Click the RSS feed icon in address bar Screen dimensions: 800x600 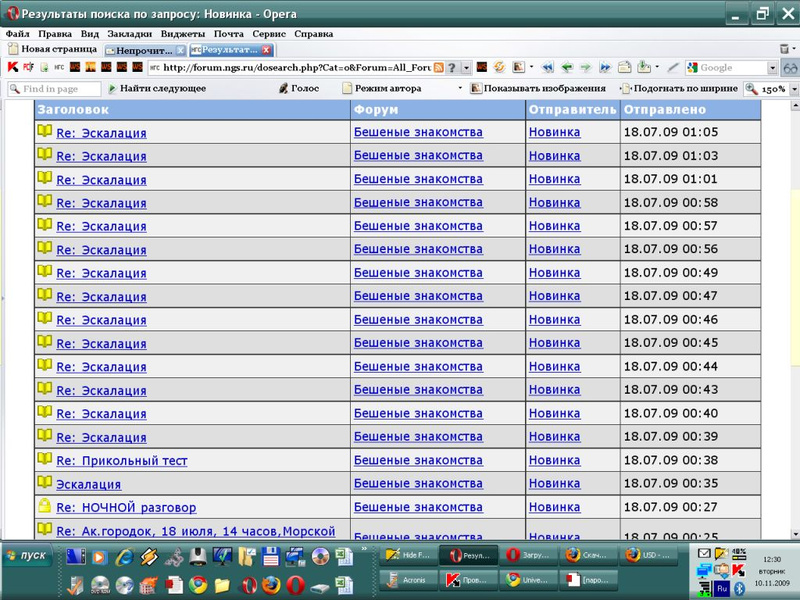coord(438,68)
